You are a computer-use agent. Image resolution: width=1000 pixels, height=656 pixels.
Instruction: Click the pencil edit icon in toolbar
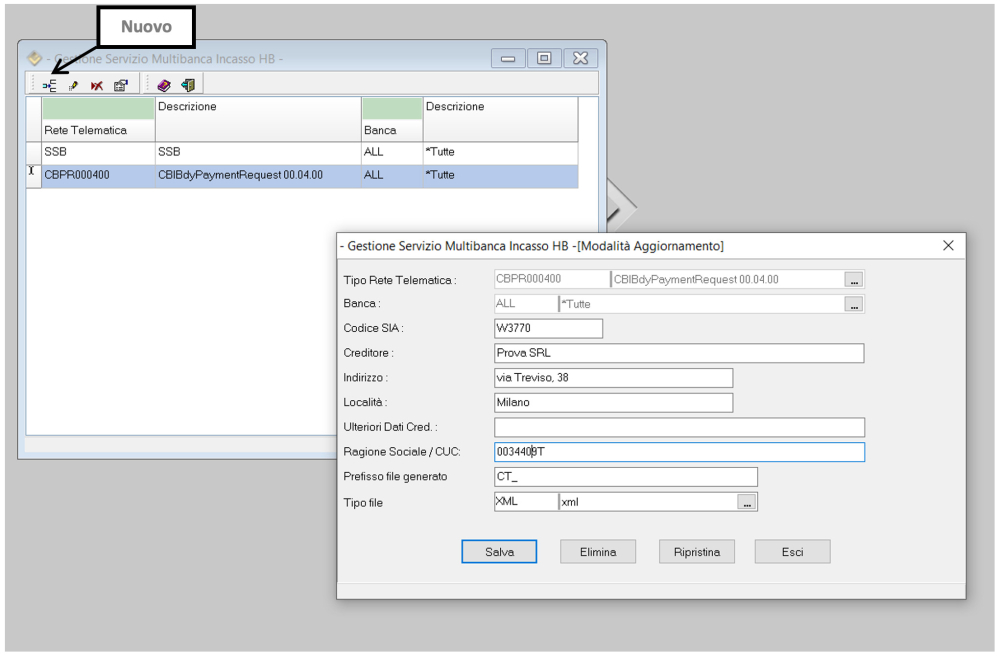pos(74,86)
